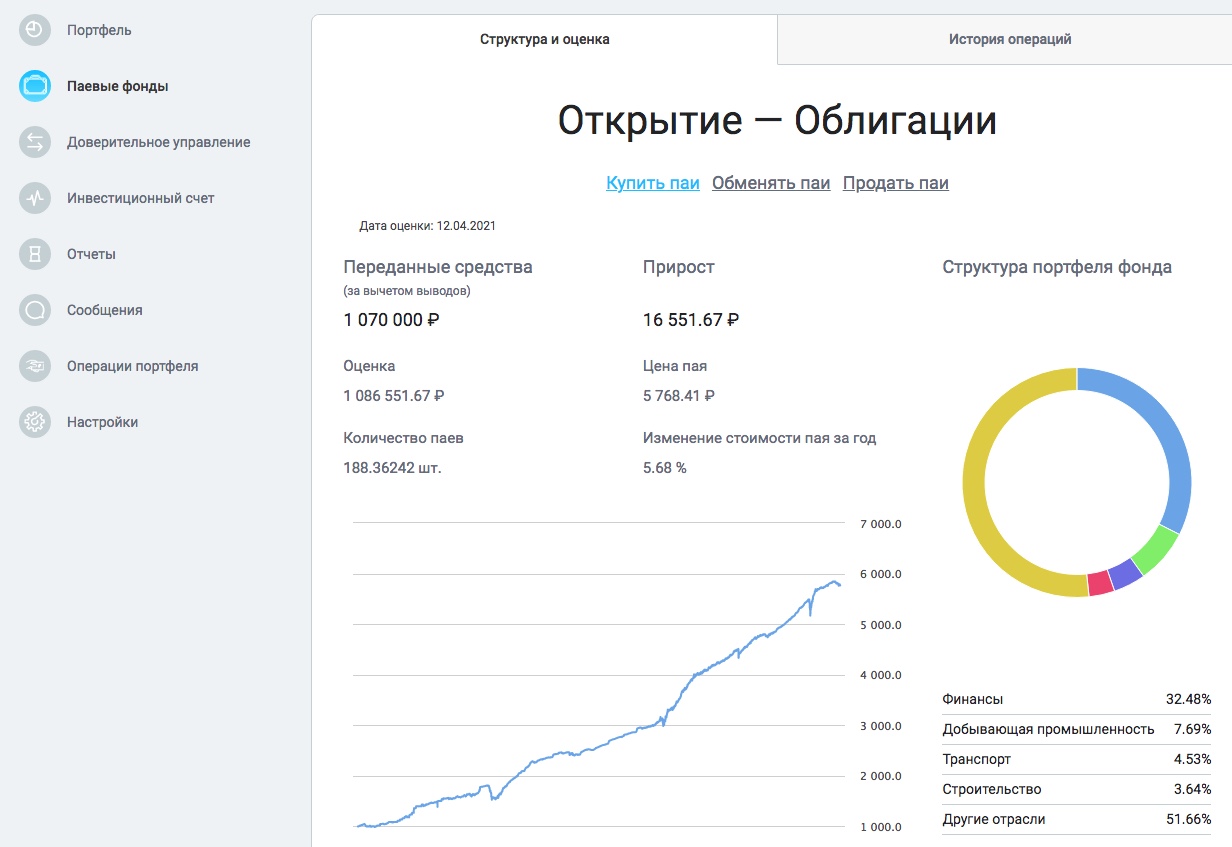Click the Купить паи link

[x=653, y=183]
